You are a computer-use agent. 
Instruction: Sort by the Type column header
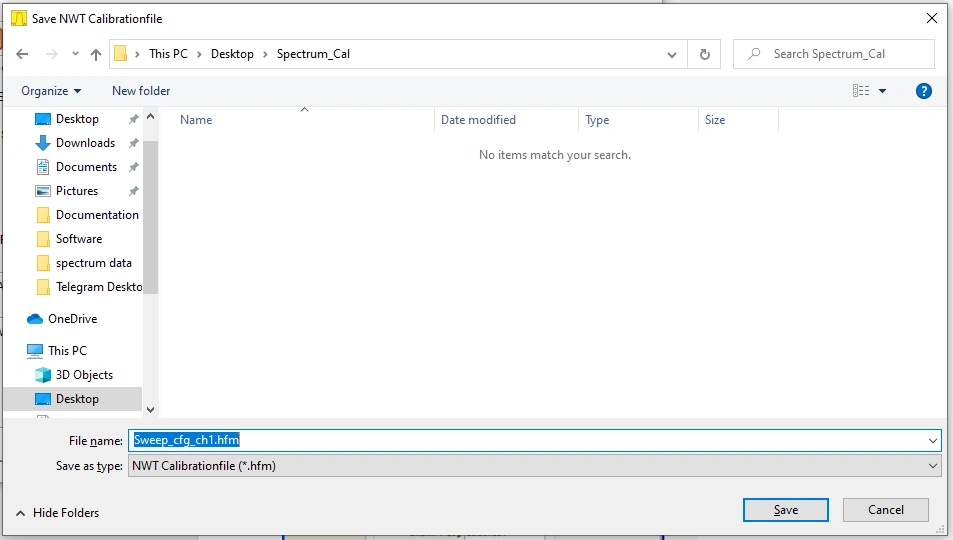[x=638, y=120]
